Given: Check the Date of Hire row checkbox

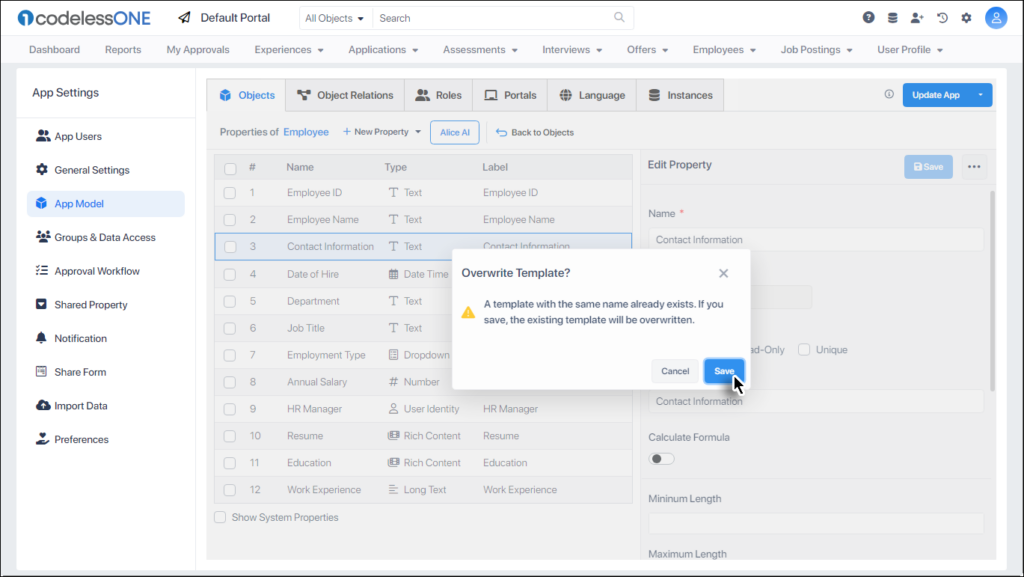Looking at the screenshot, I should pyautogui.click(x=230, y=274).
